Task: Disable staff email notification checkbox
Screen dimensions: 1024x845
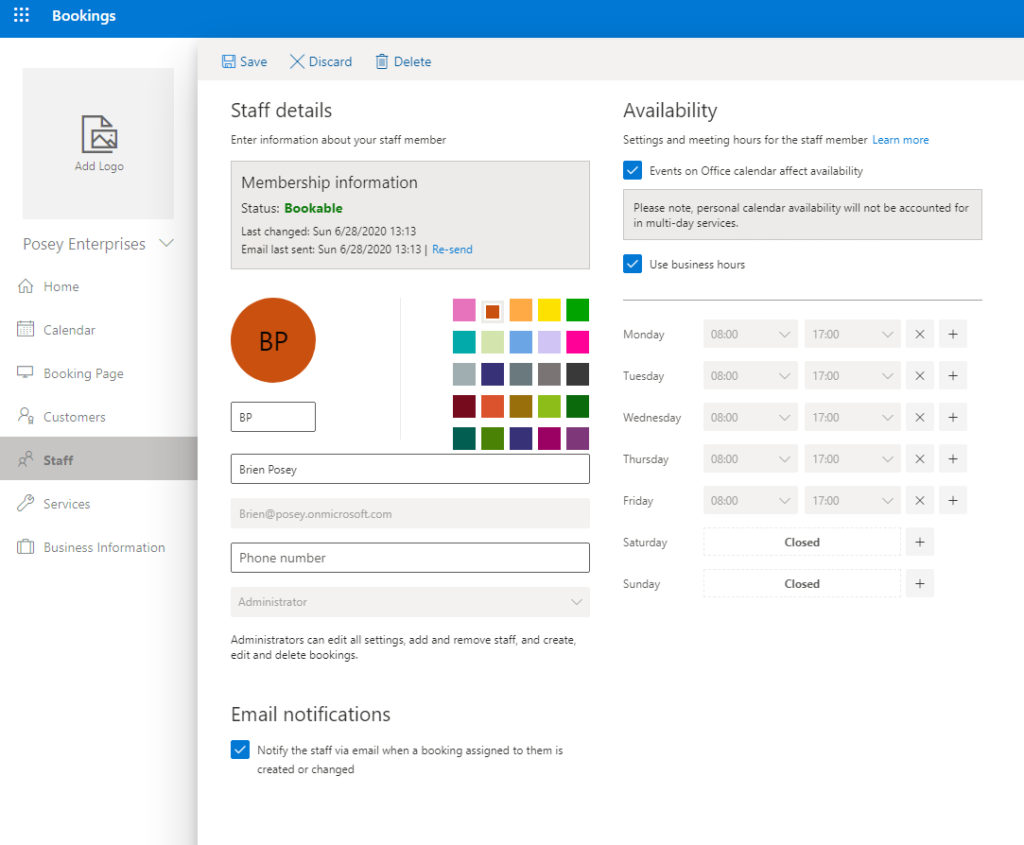Action: click(240, 750)
